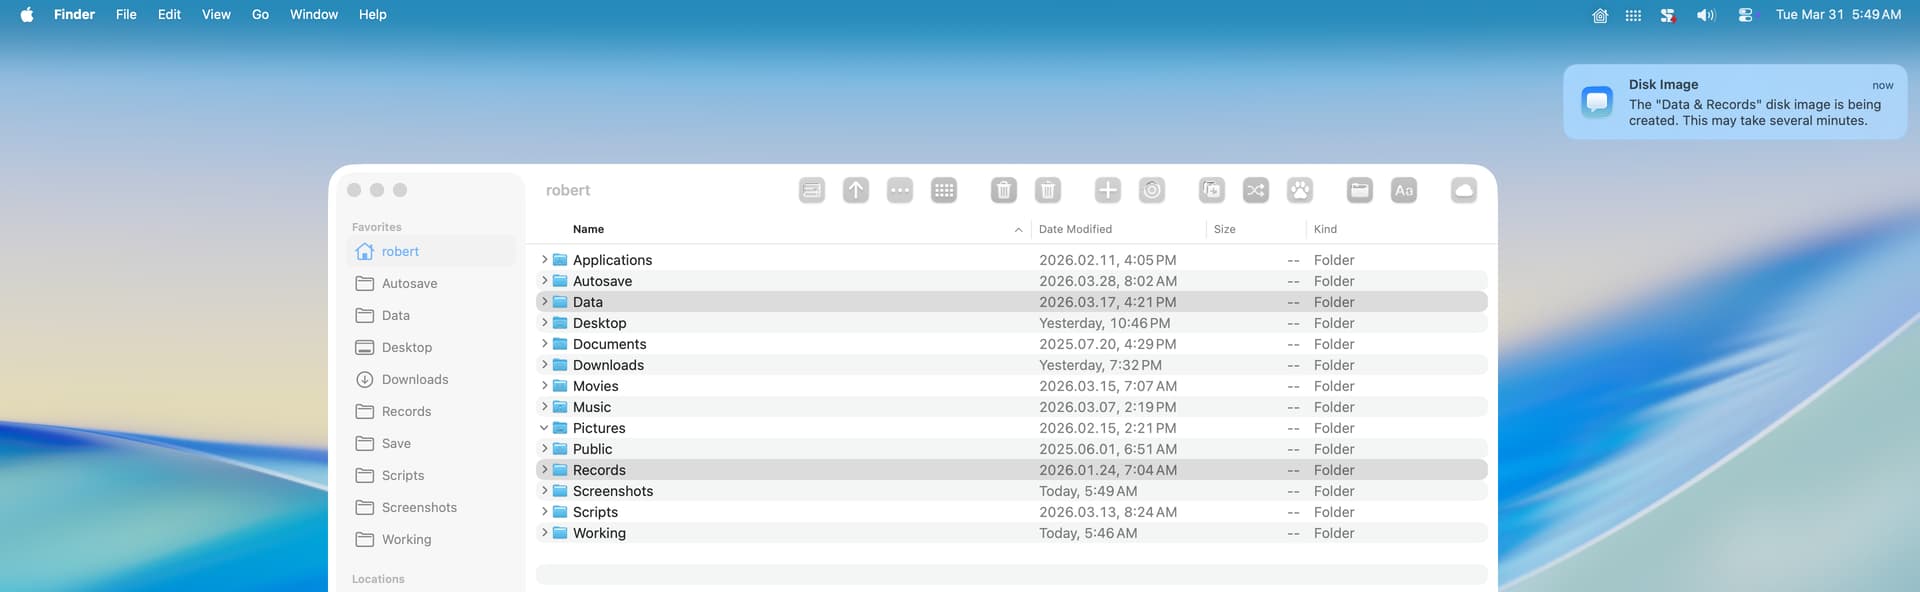Select Scripts in the sidebar Favorites

402,475
